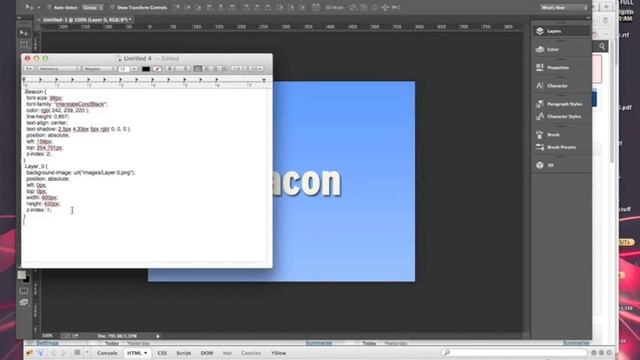640x360 pixels.
Task: Click the Settings link in the background page
Action: [47, 343]
